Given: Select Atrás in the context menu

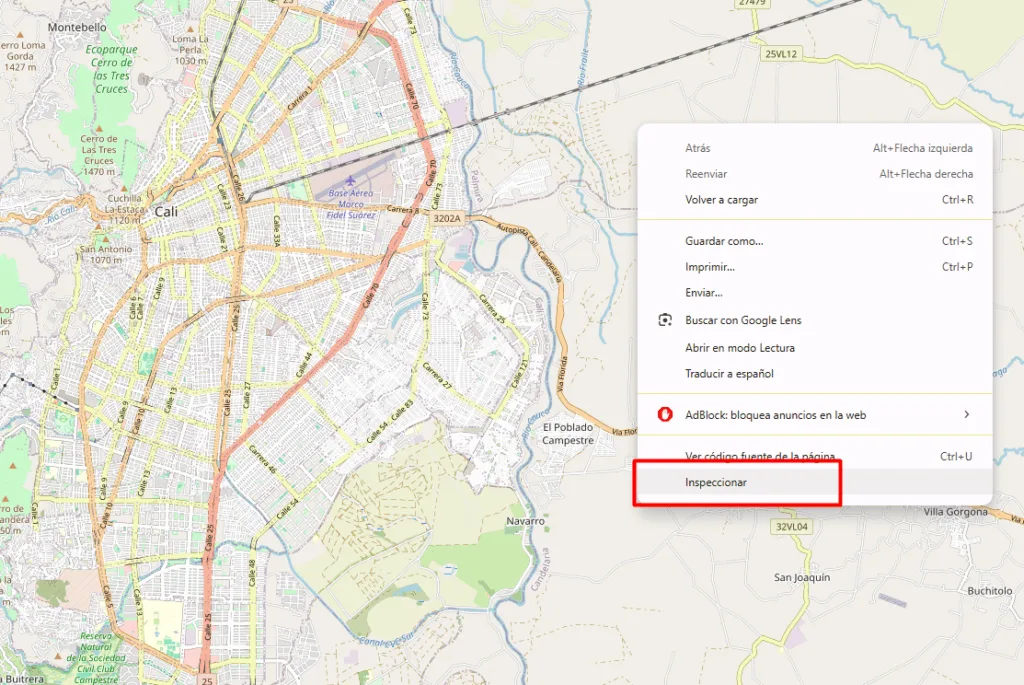Looking at the screenshot, I should click(814, 148).
